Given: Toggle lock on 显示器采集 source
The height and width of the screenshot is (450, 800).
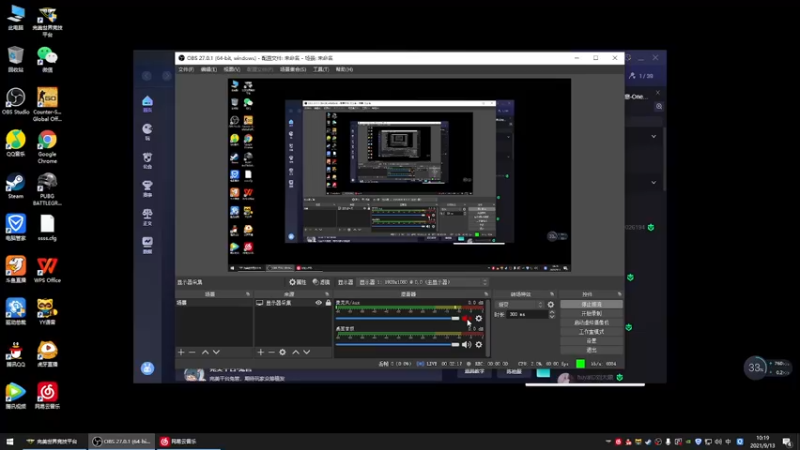Looking at the screenshot, I should point(328,303).
